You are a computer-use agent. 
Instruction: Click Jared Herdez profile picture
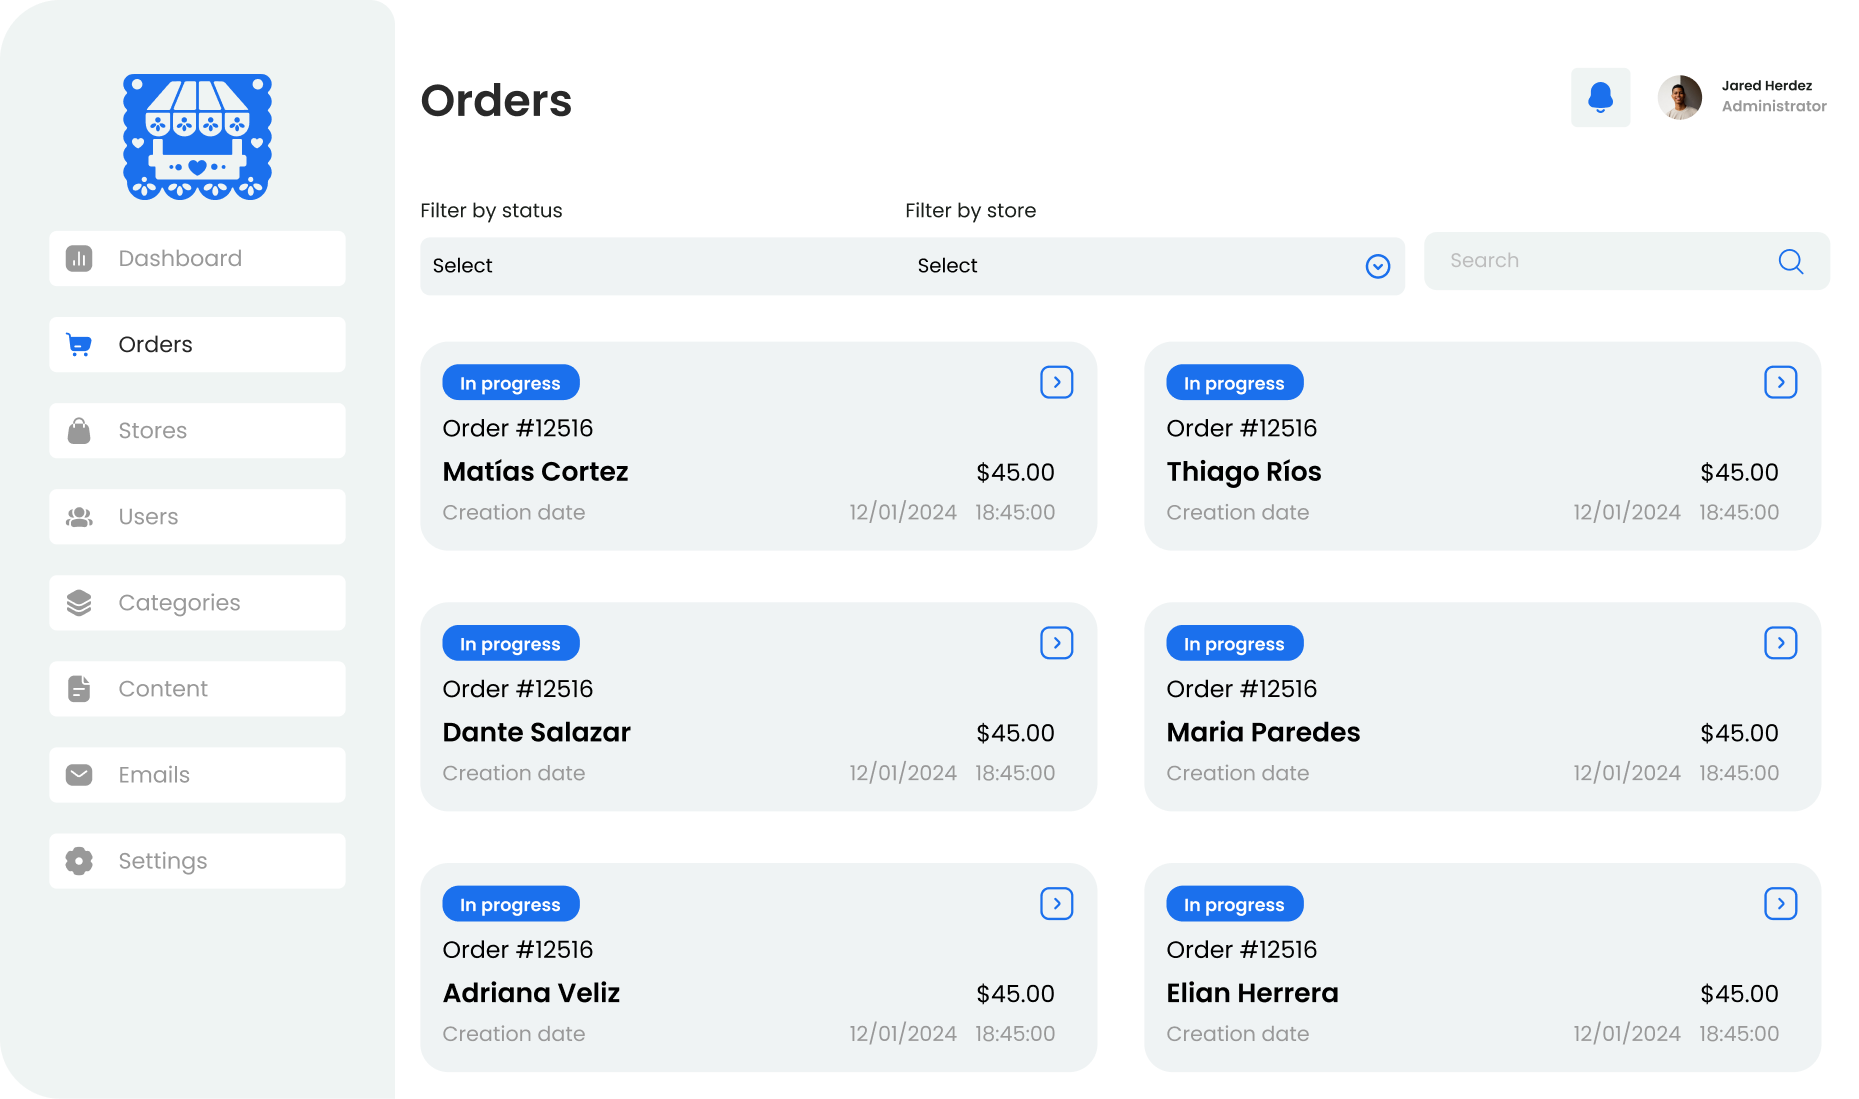point(1679,97)
